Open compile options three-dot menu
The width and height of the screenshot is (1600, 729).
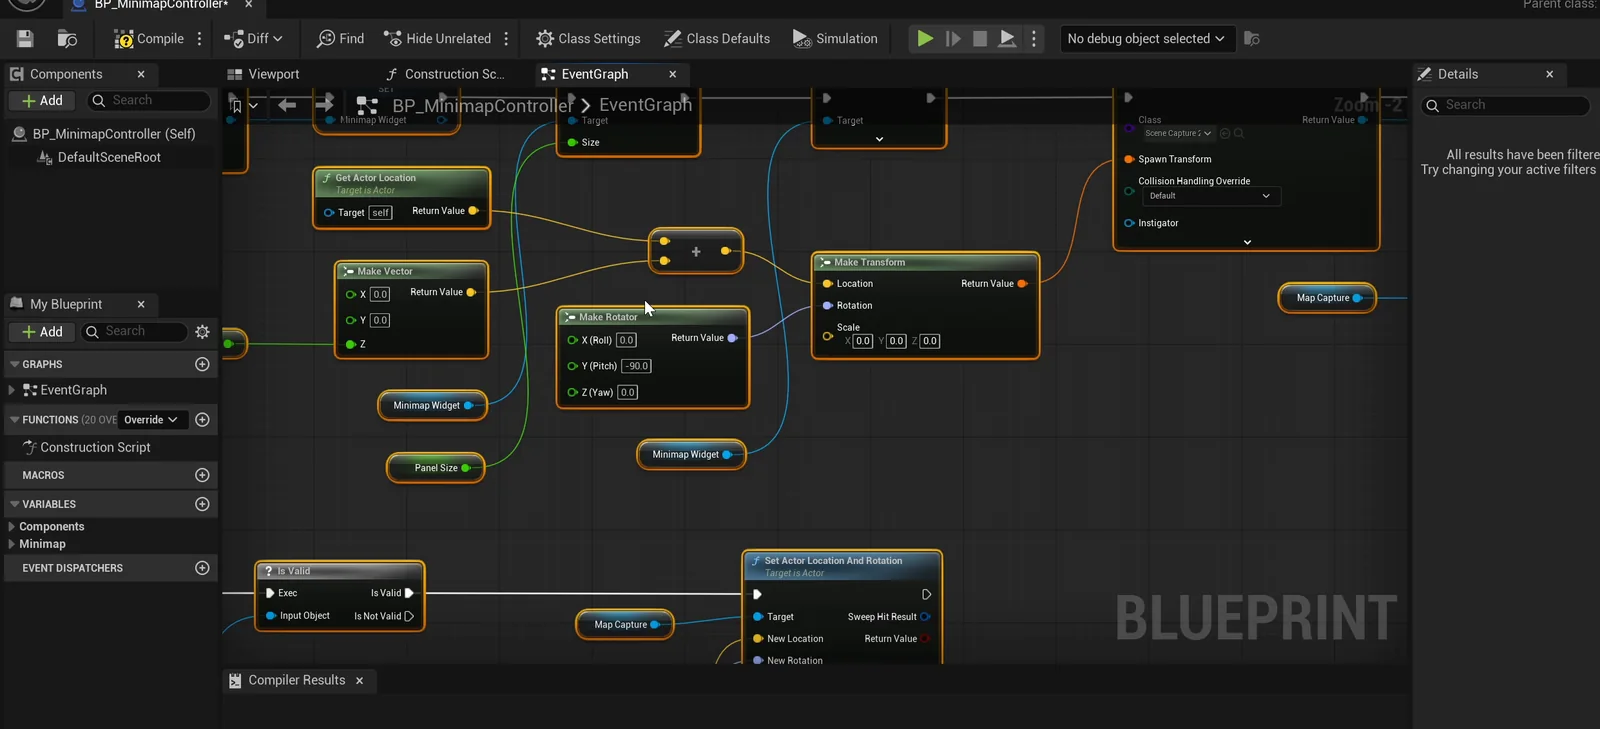(x=200, y=39)
